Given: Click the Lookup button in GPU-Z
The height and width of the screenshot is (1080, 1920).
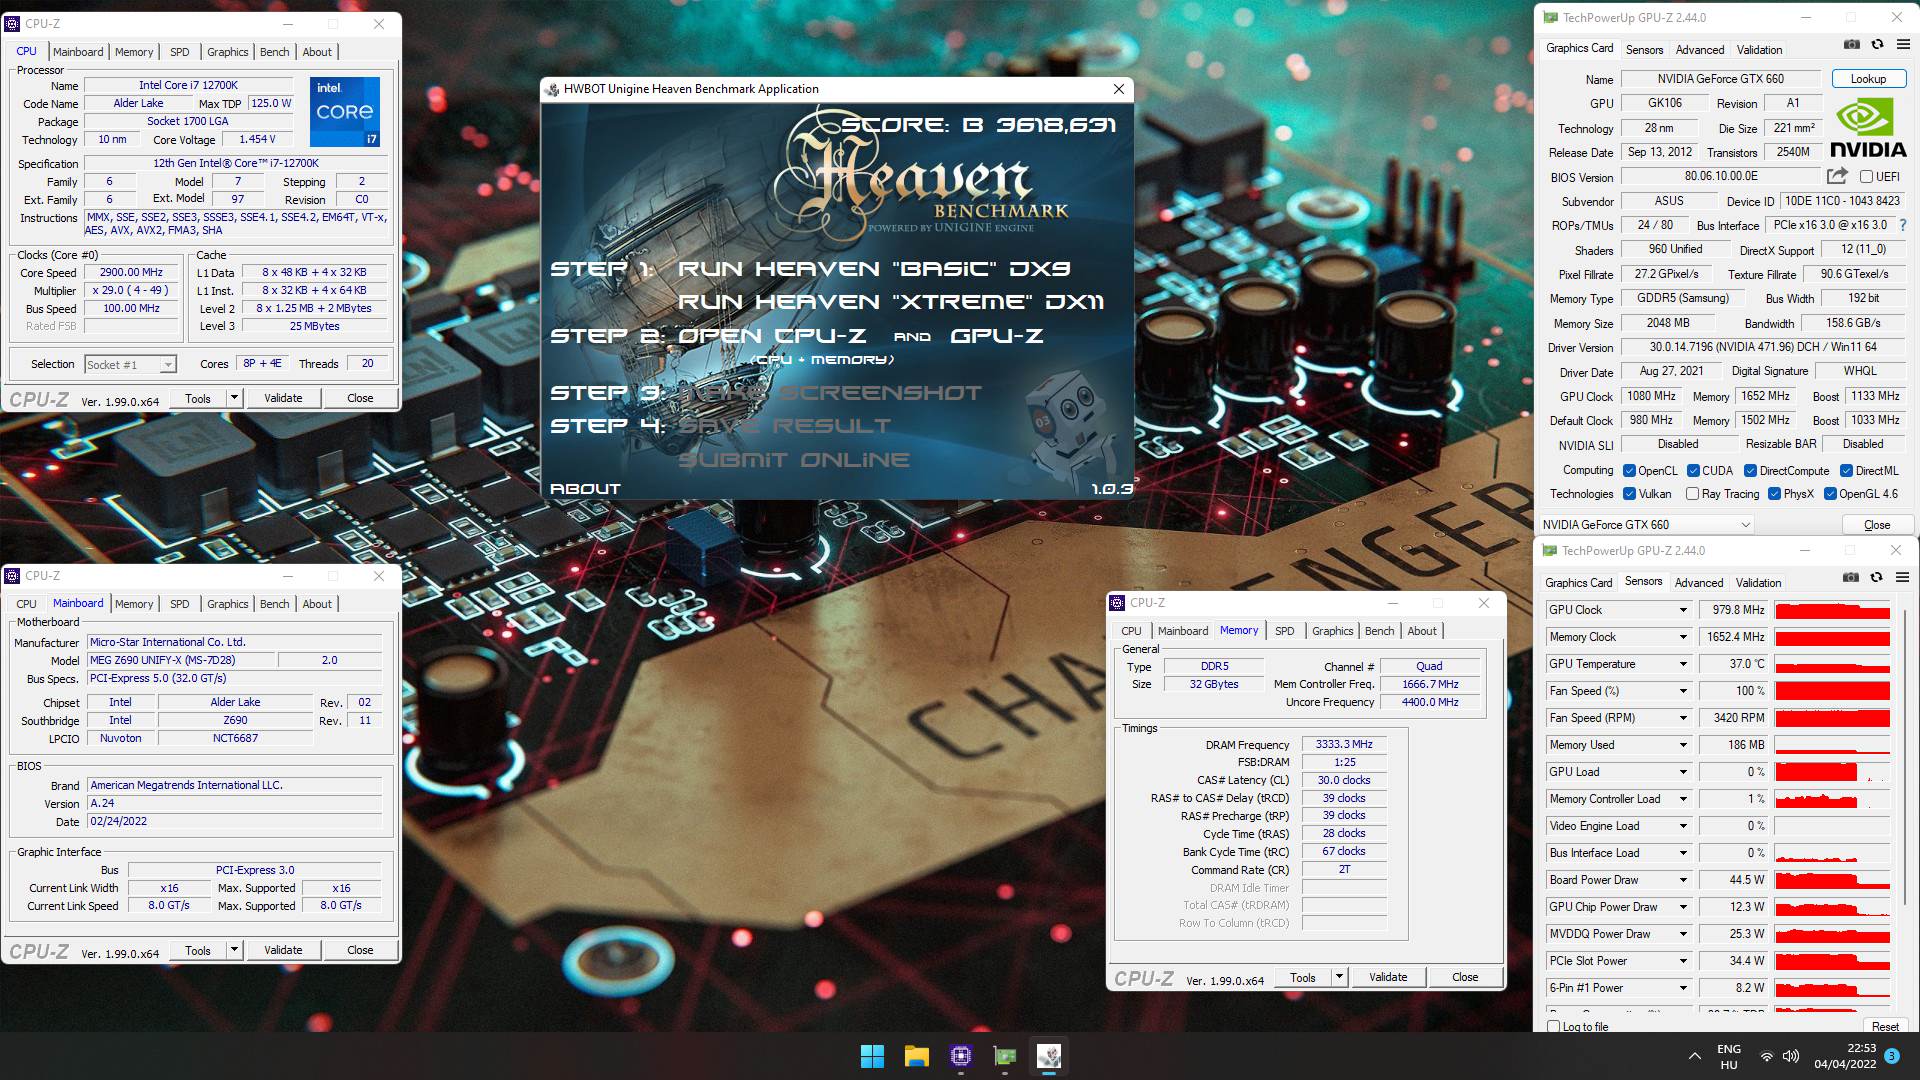Looking at the screenshot, I should tap(1867, 79).
